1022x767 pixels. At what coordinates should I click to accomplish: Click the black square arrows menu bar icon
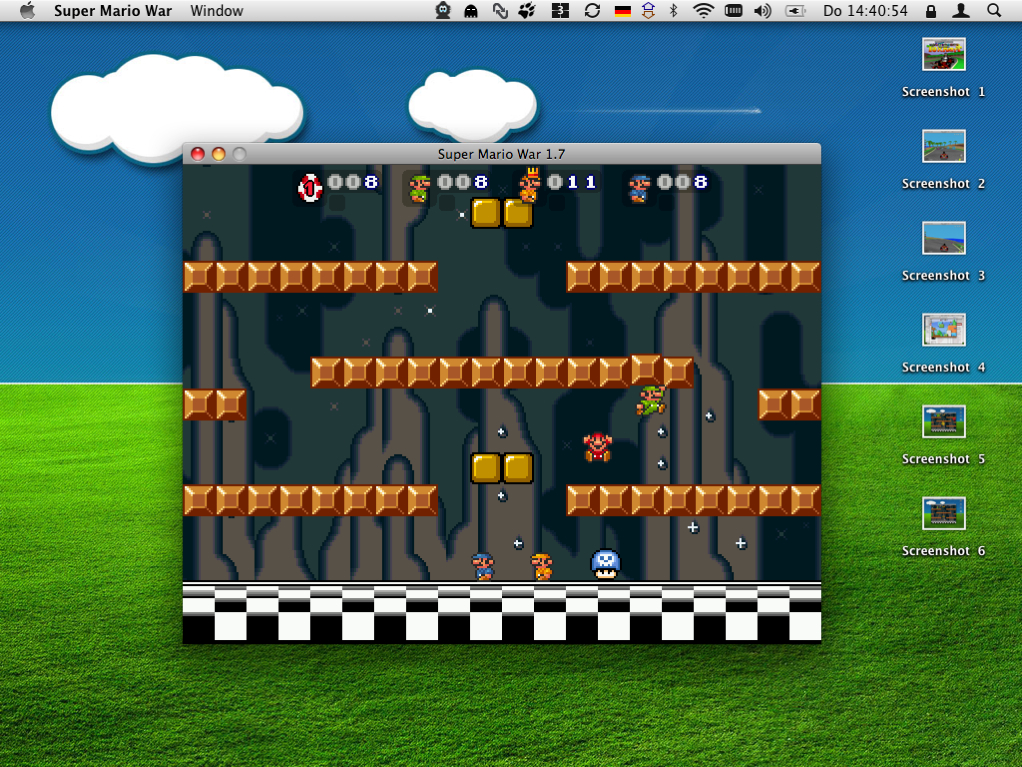click(560, 10)
